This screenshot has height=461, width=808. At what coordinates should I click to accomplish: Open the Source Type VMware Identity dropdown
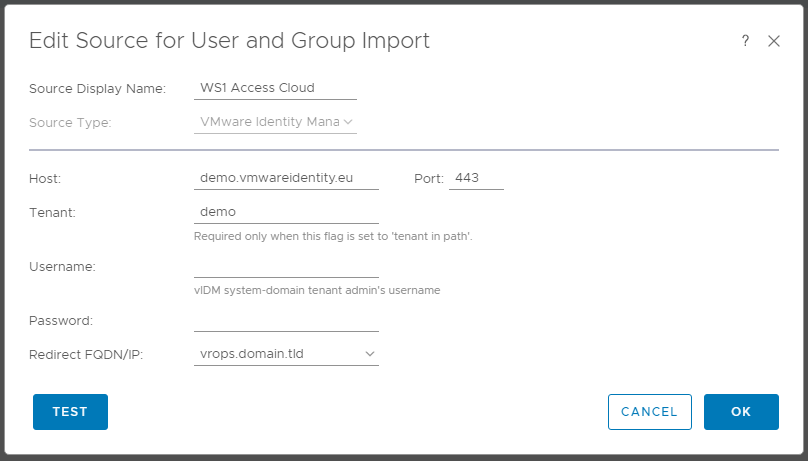pos(275,122)
